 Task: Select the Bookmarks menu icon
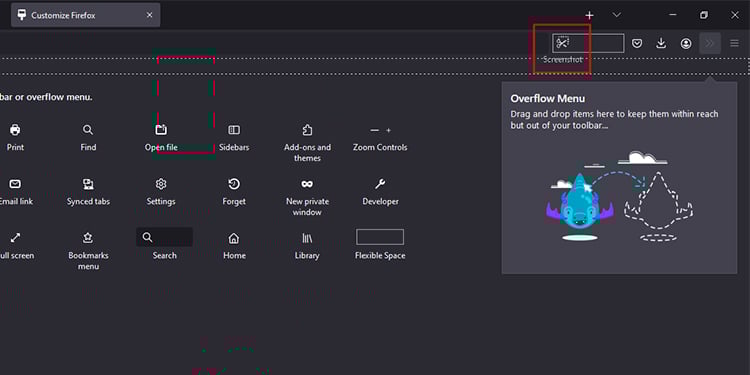(88, 238)
